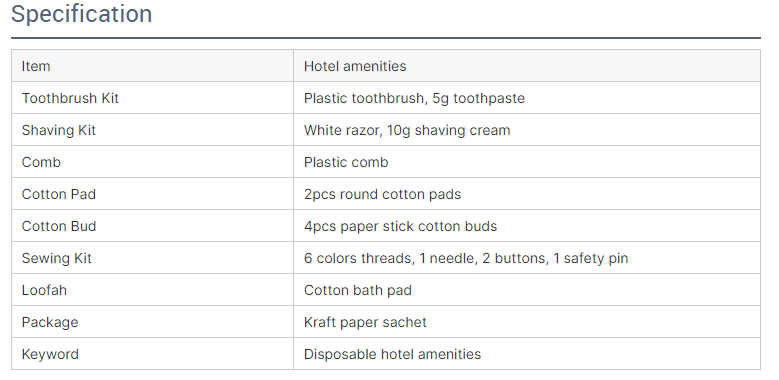
Task: Select the Comb row label
Action: click(153, 162)
